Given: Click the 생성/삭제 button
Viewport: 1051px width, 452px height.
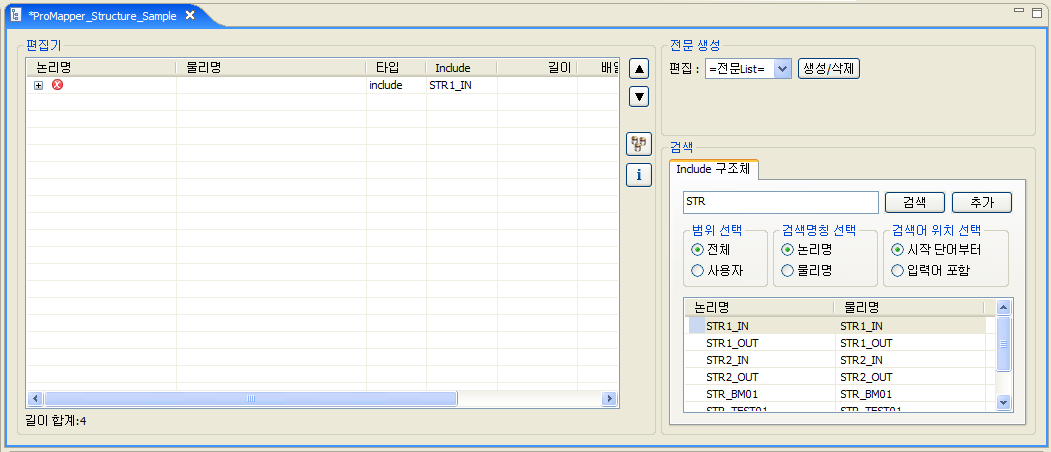Looking at the screenshot, I should point(828,68).
